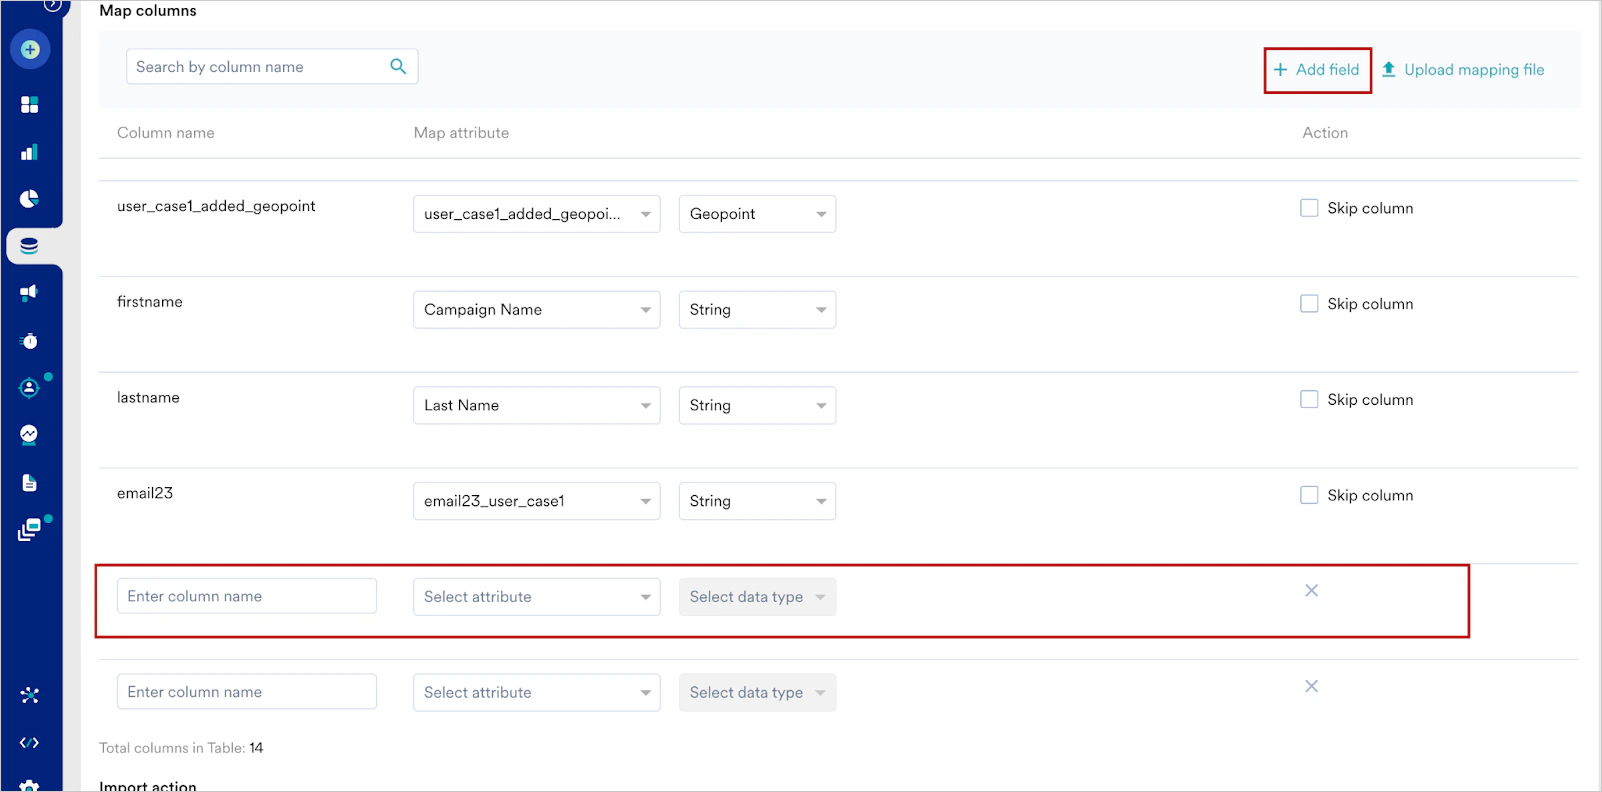
Task: Open the Last Name attribute dropdown
Action: (x=537, y=405)
